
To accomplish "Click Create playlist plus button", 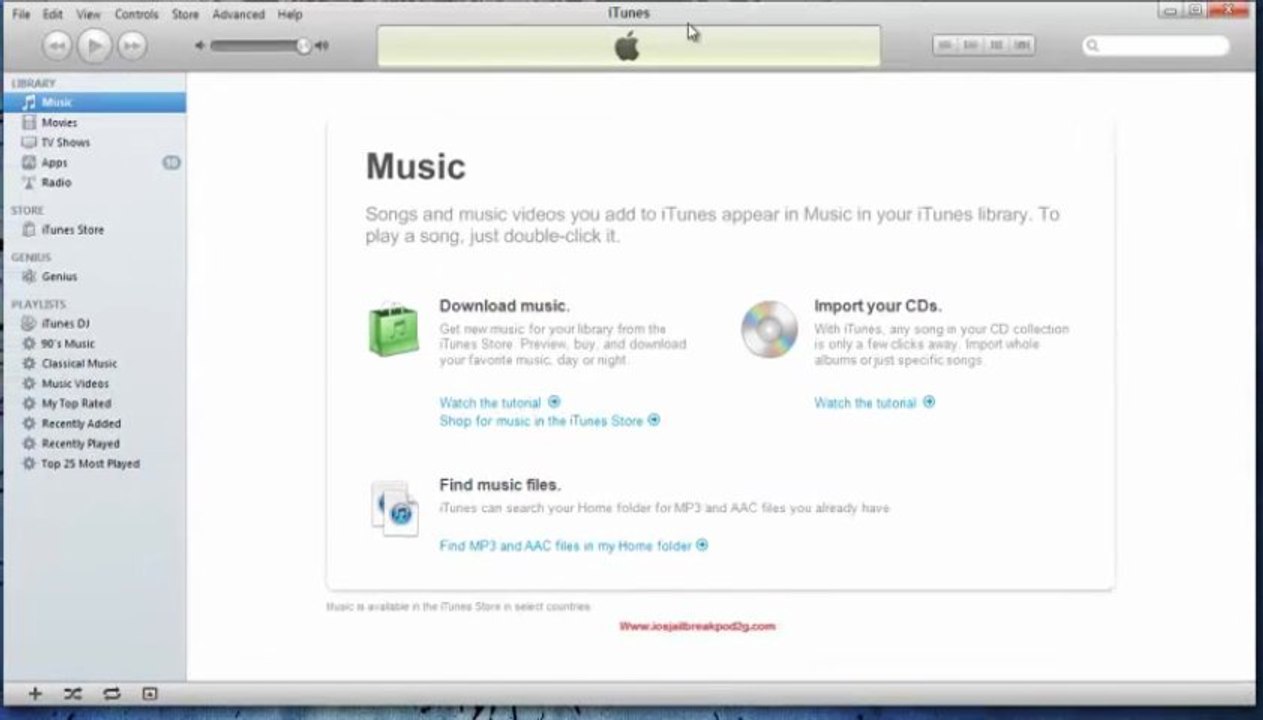I will [35, 693].
